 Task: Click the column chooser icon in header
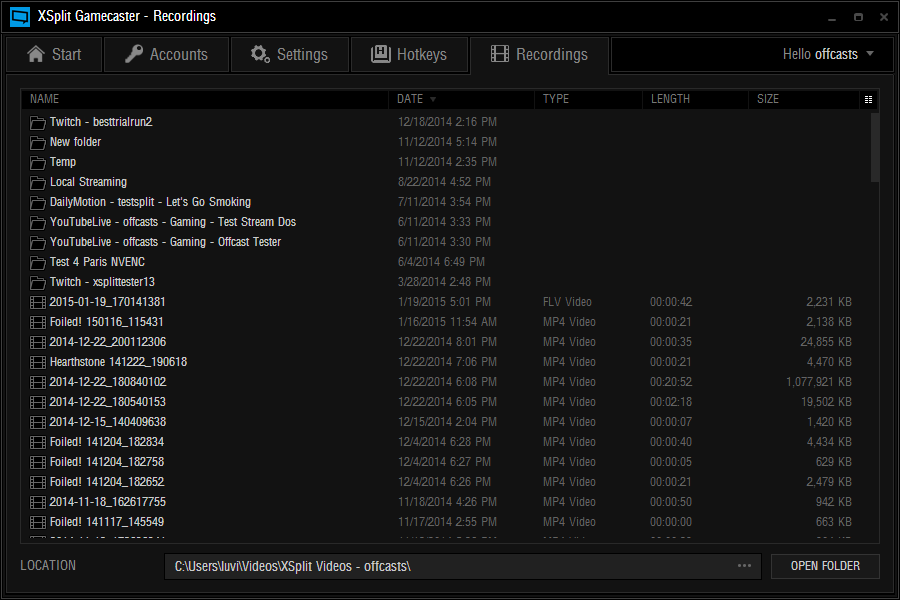[868, 99]
